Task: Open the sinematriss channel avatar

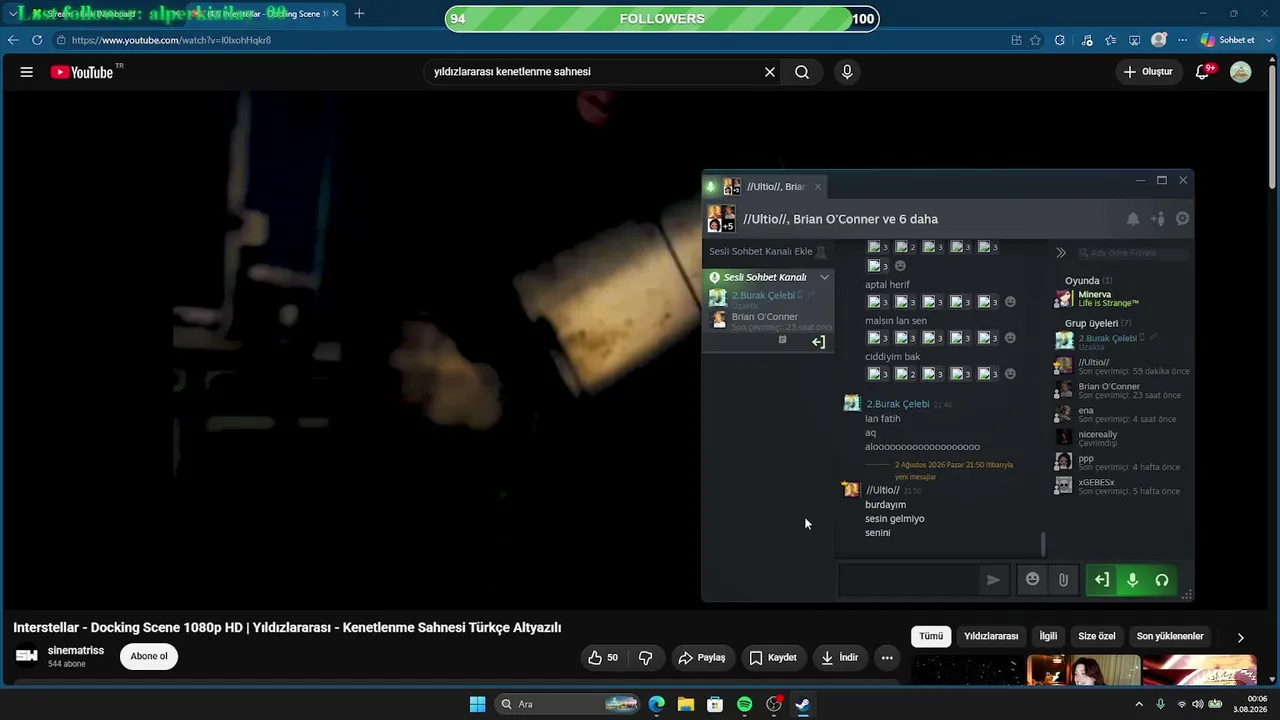Action: pyautogui.click(x=27, y=656)
